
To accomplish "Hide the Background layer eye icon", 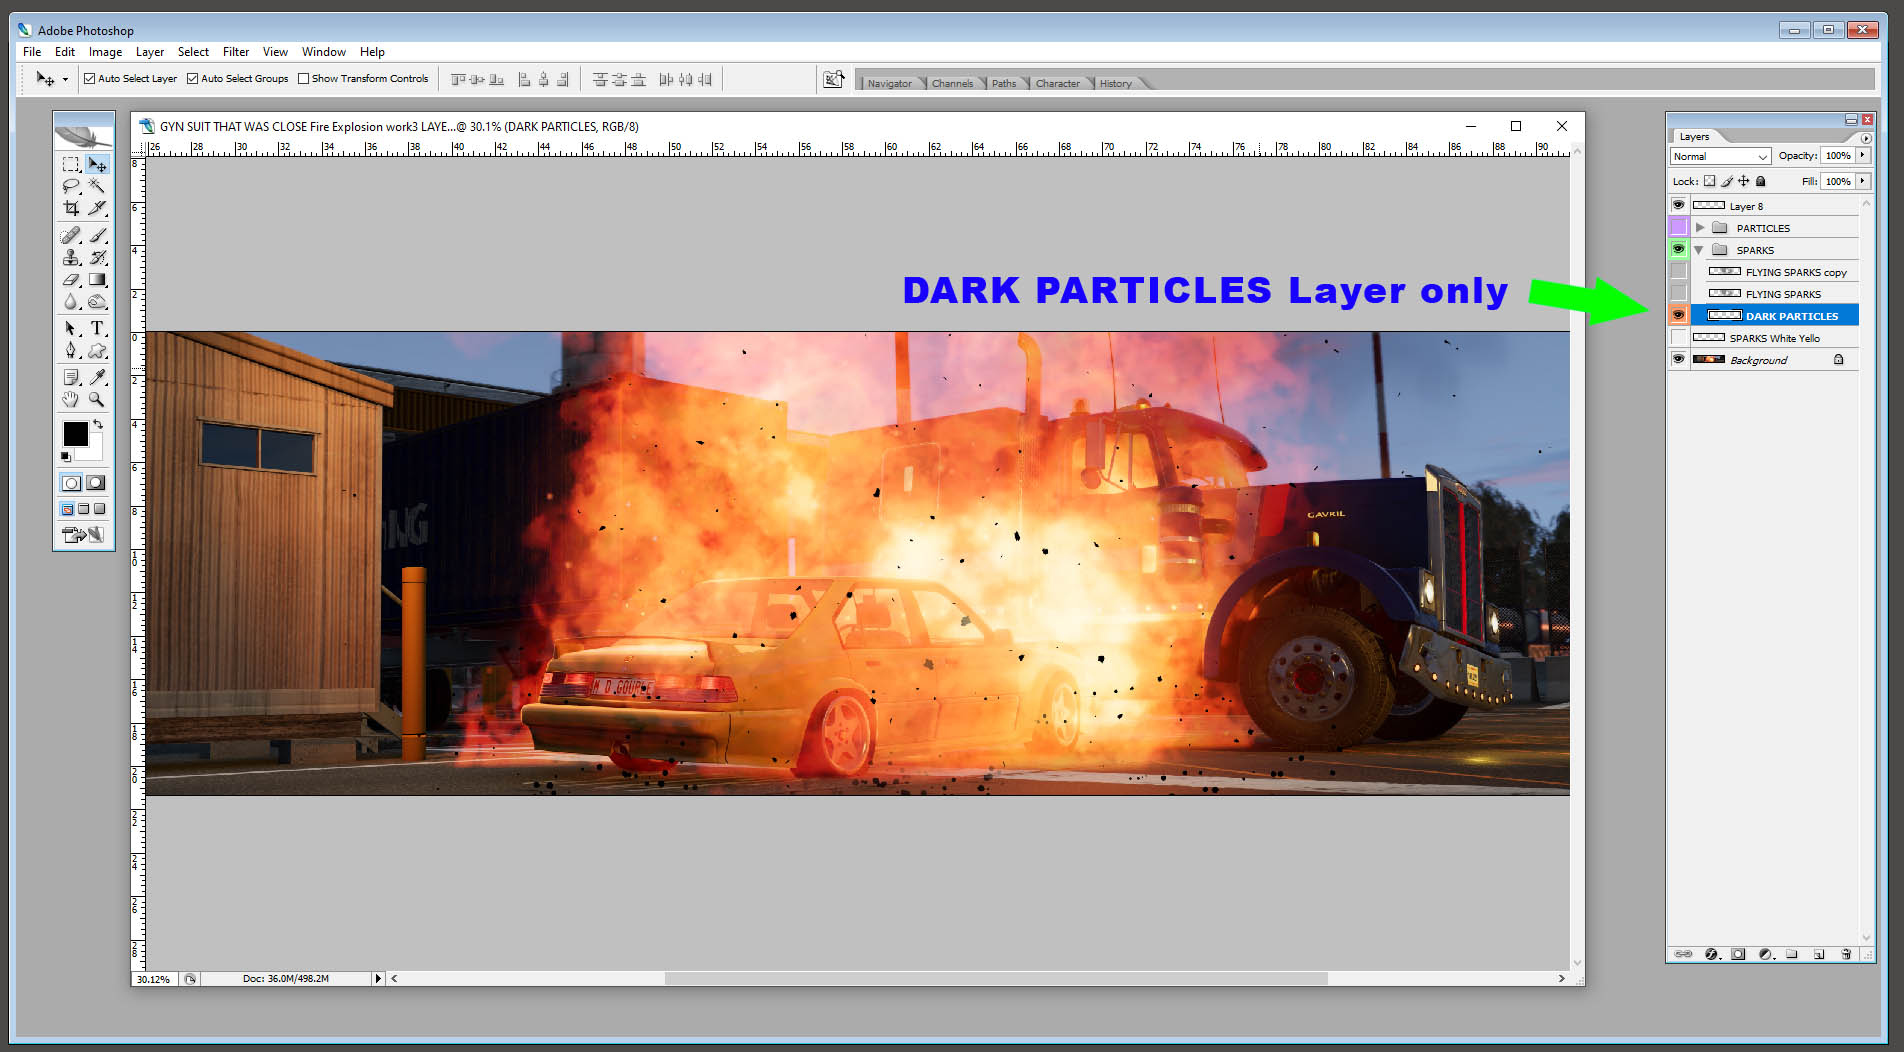I will [x=1679, y=359].
